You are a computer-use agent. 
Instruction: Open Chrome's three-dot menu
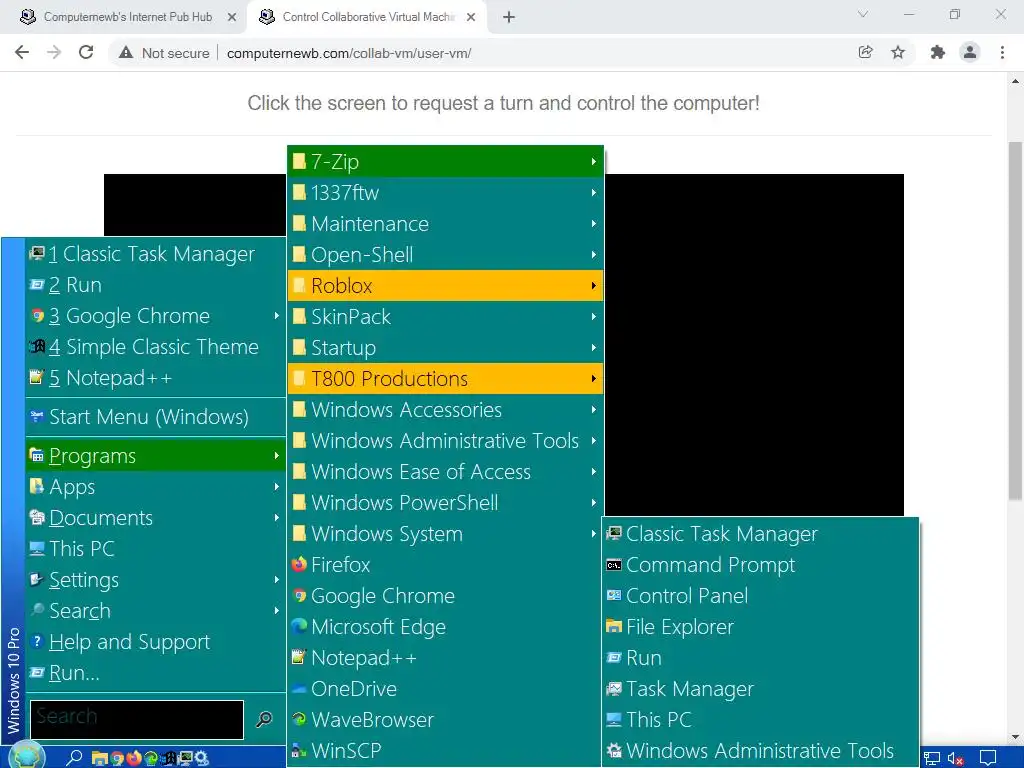[1002, 52]
